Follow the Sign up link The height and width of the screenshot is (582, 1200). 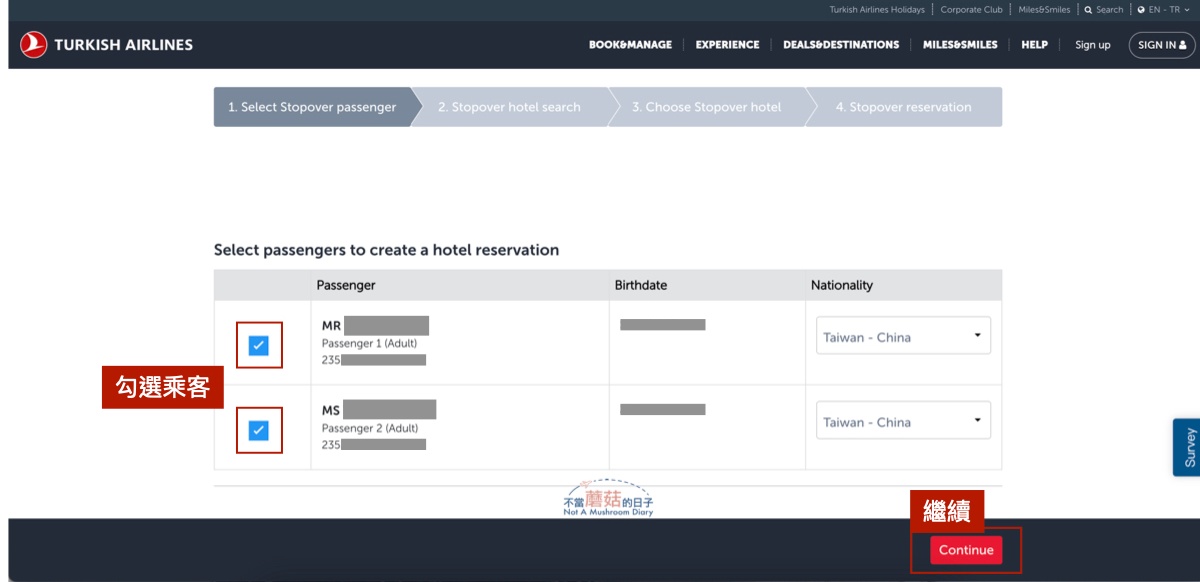click(x=1092, y=45)
